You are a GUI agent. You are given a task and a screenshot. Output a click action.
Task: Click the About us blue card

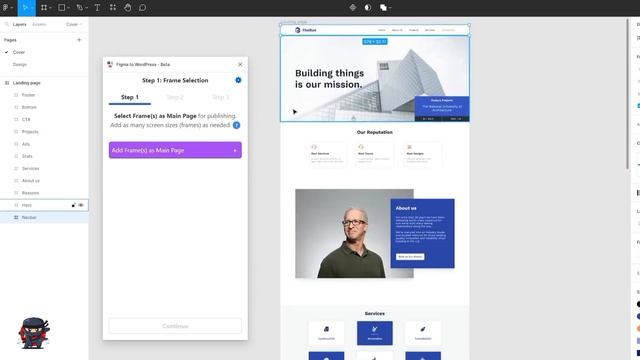422,233
